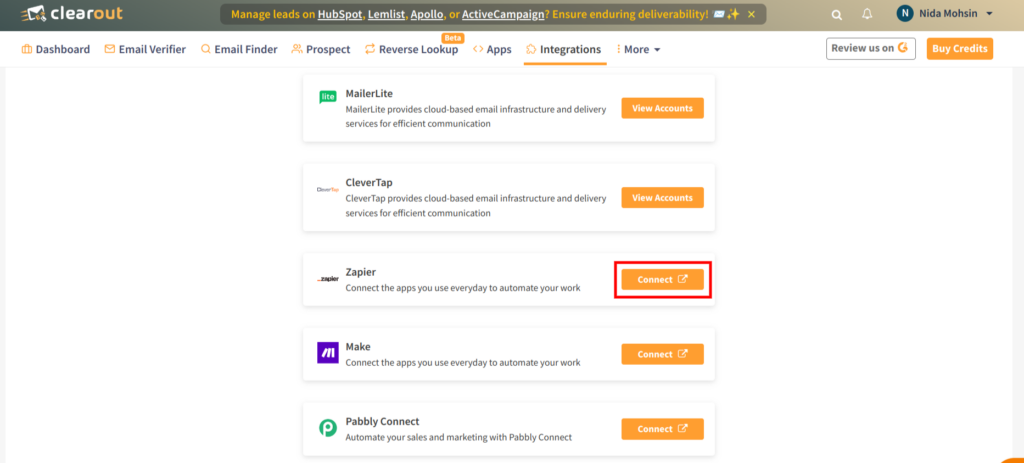This screenshot has height=463, width=1024.
Task: Connect the Pabbly Connect integration
Action: click(662, 428)
